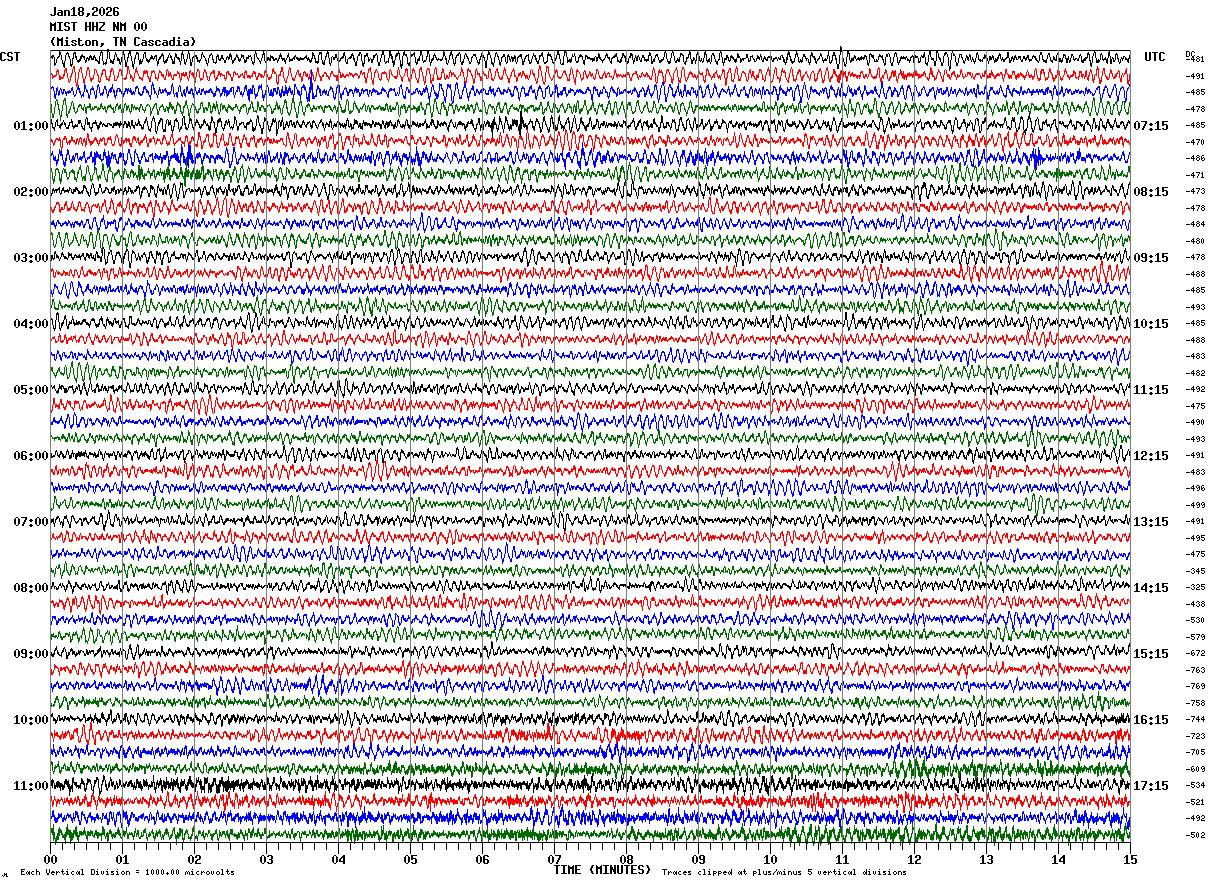The width and height of the screenshot is (1210, 886).
Task: Select minute 03 on the time axis
Action: point(266,859)
